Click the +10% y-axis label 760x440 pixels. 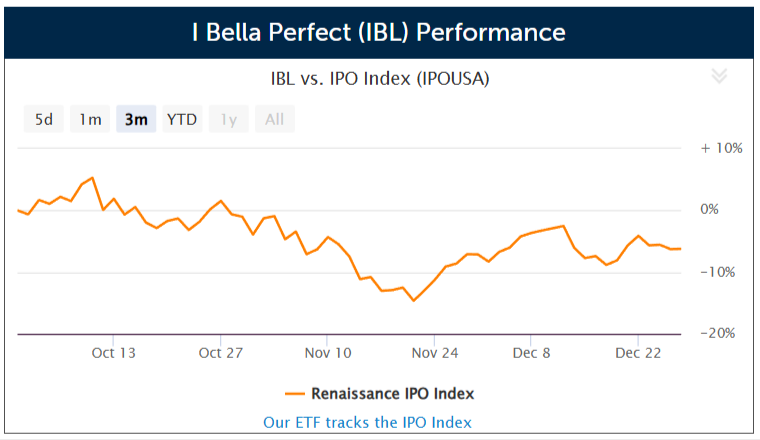pos(721,148)
